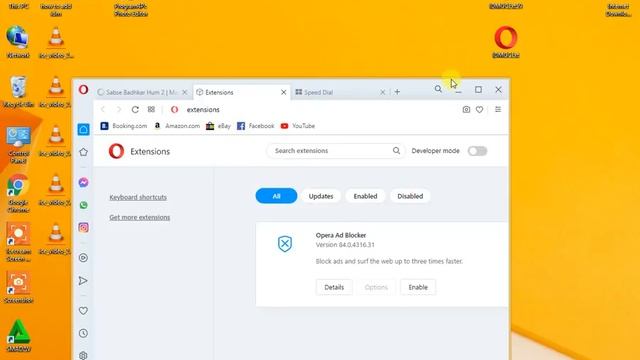Go back to previous page
640x360 pixels.
tap(103, 109)
